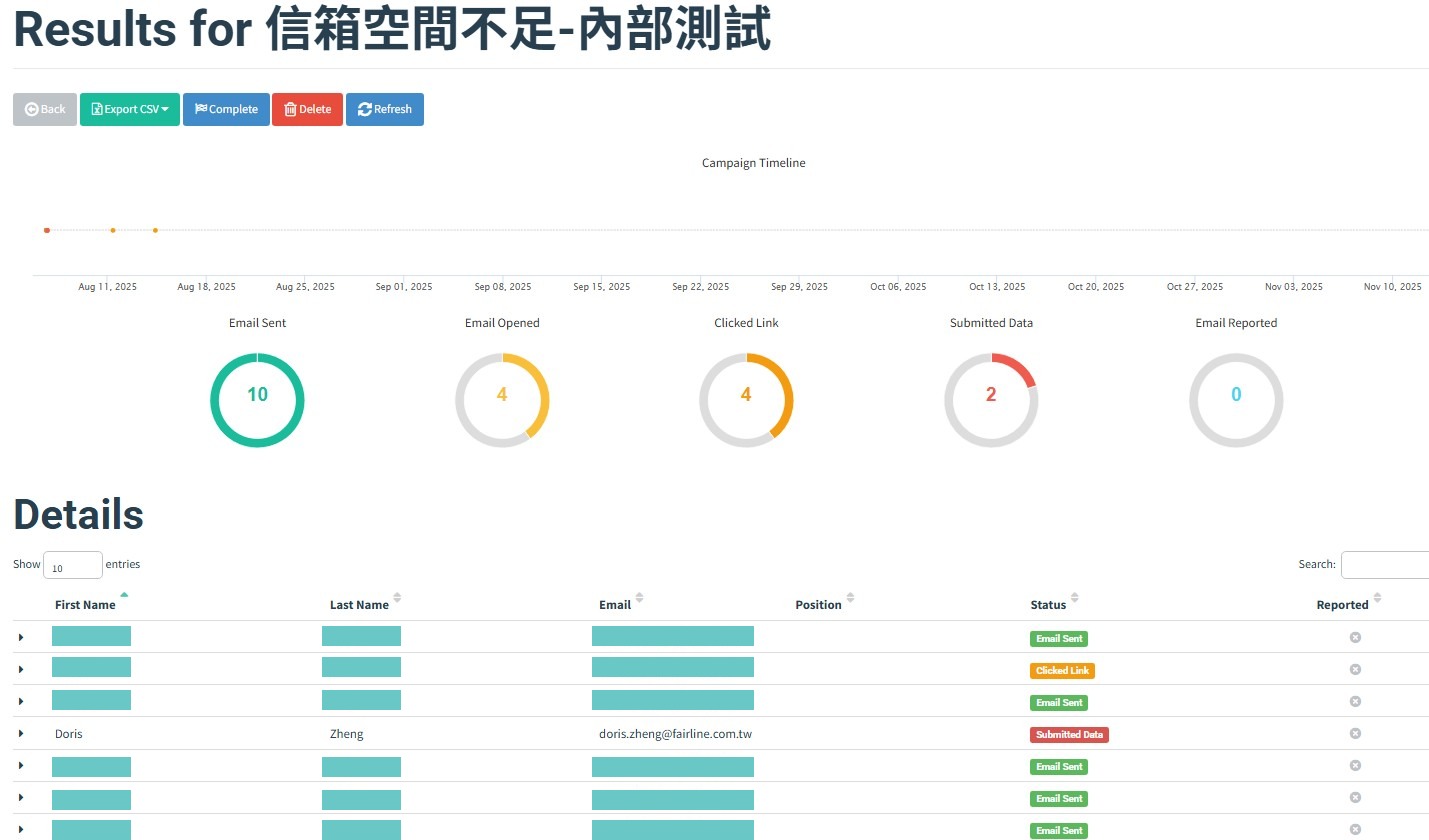Sort table by First Name column
This screenshot has height=840, width=1429.
click(x=86, y=604)
